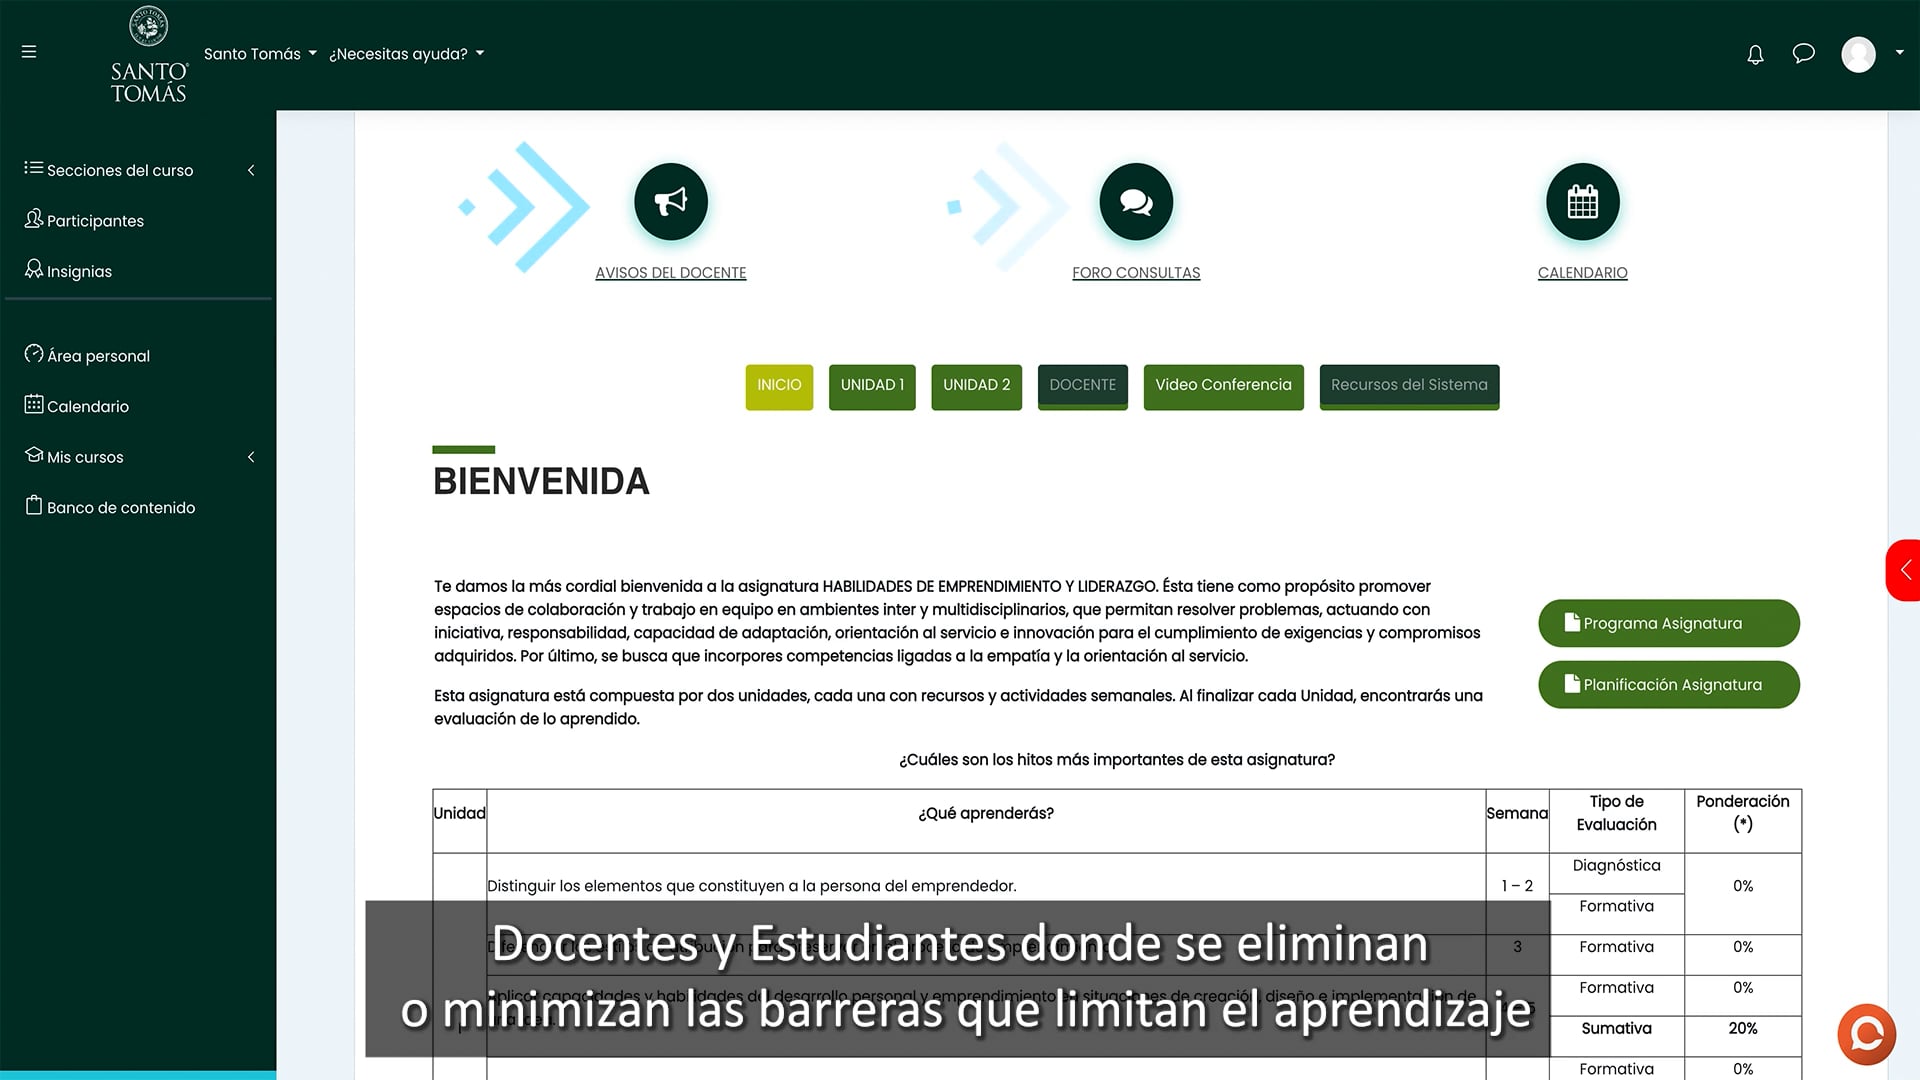Viewport: 1920px width, 1080px height.
Task: Collapse the Secciones del curso section
Action: (251, 170)
